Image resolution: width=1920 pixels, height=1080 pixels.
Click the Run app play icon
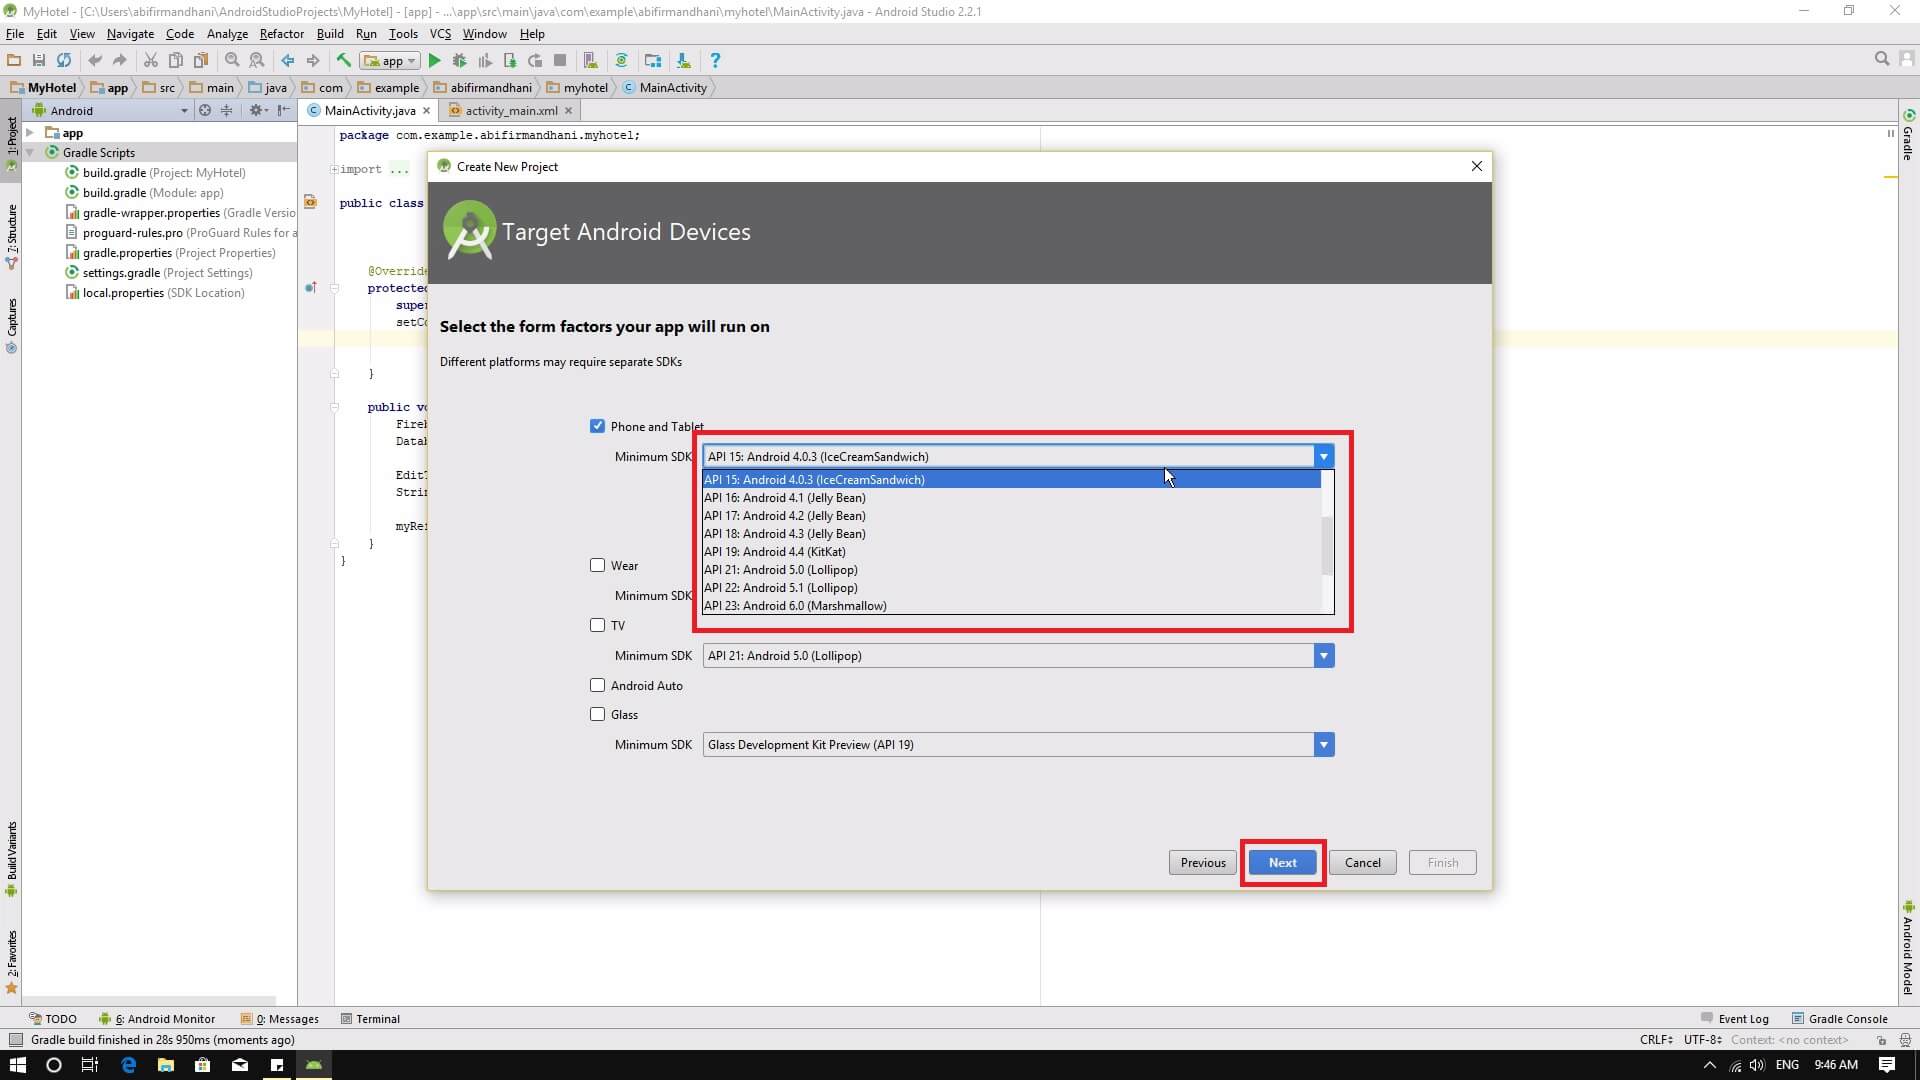(434, 61)
